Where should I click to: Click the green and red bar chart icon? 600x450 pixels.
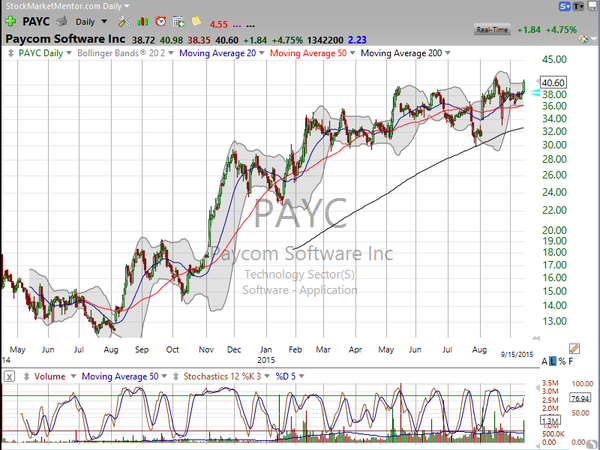(143, 21)
